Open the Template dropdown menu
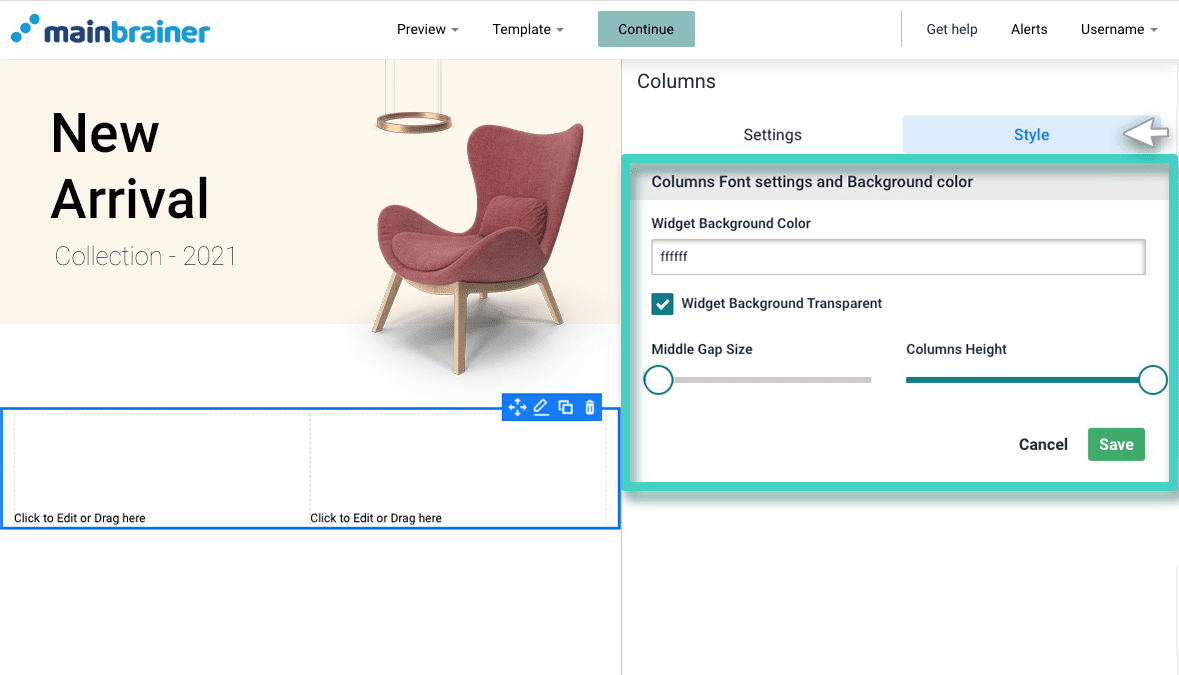The height and width of the screenshot is (675, 1179). click(528, 29)
